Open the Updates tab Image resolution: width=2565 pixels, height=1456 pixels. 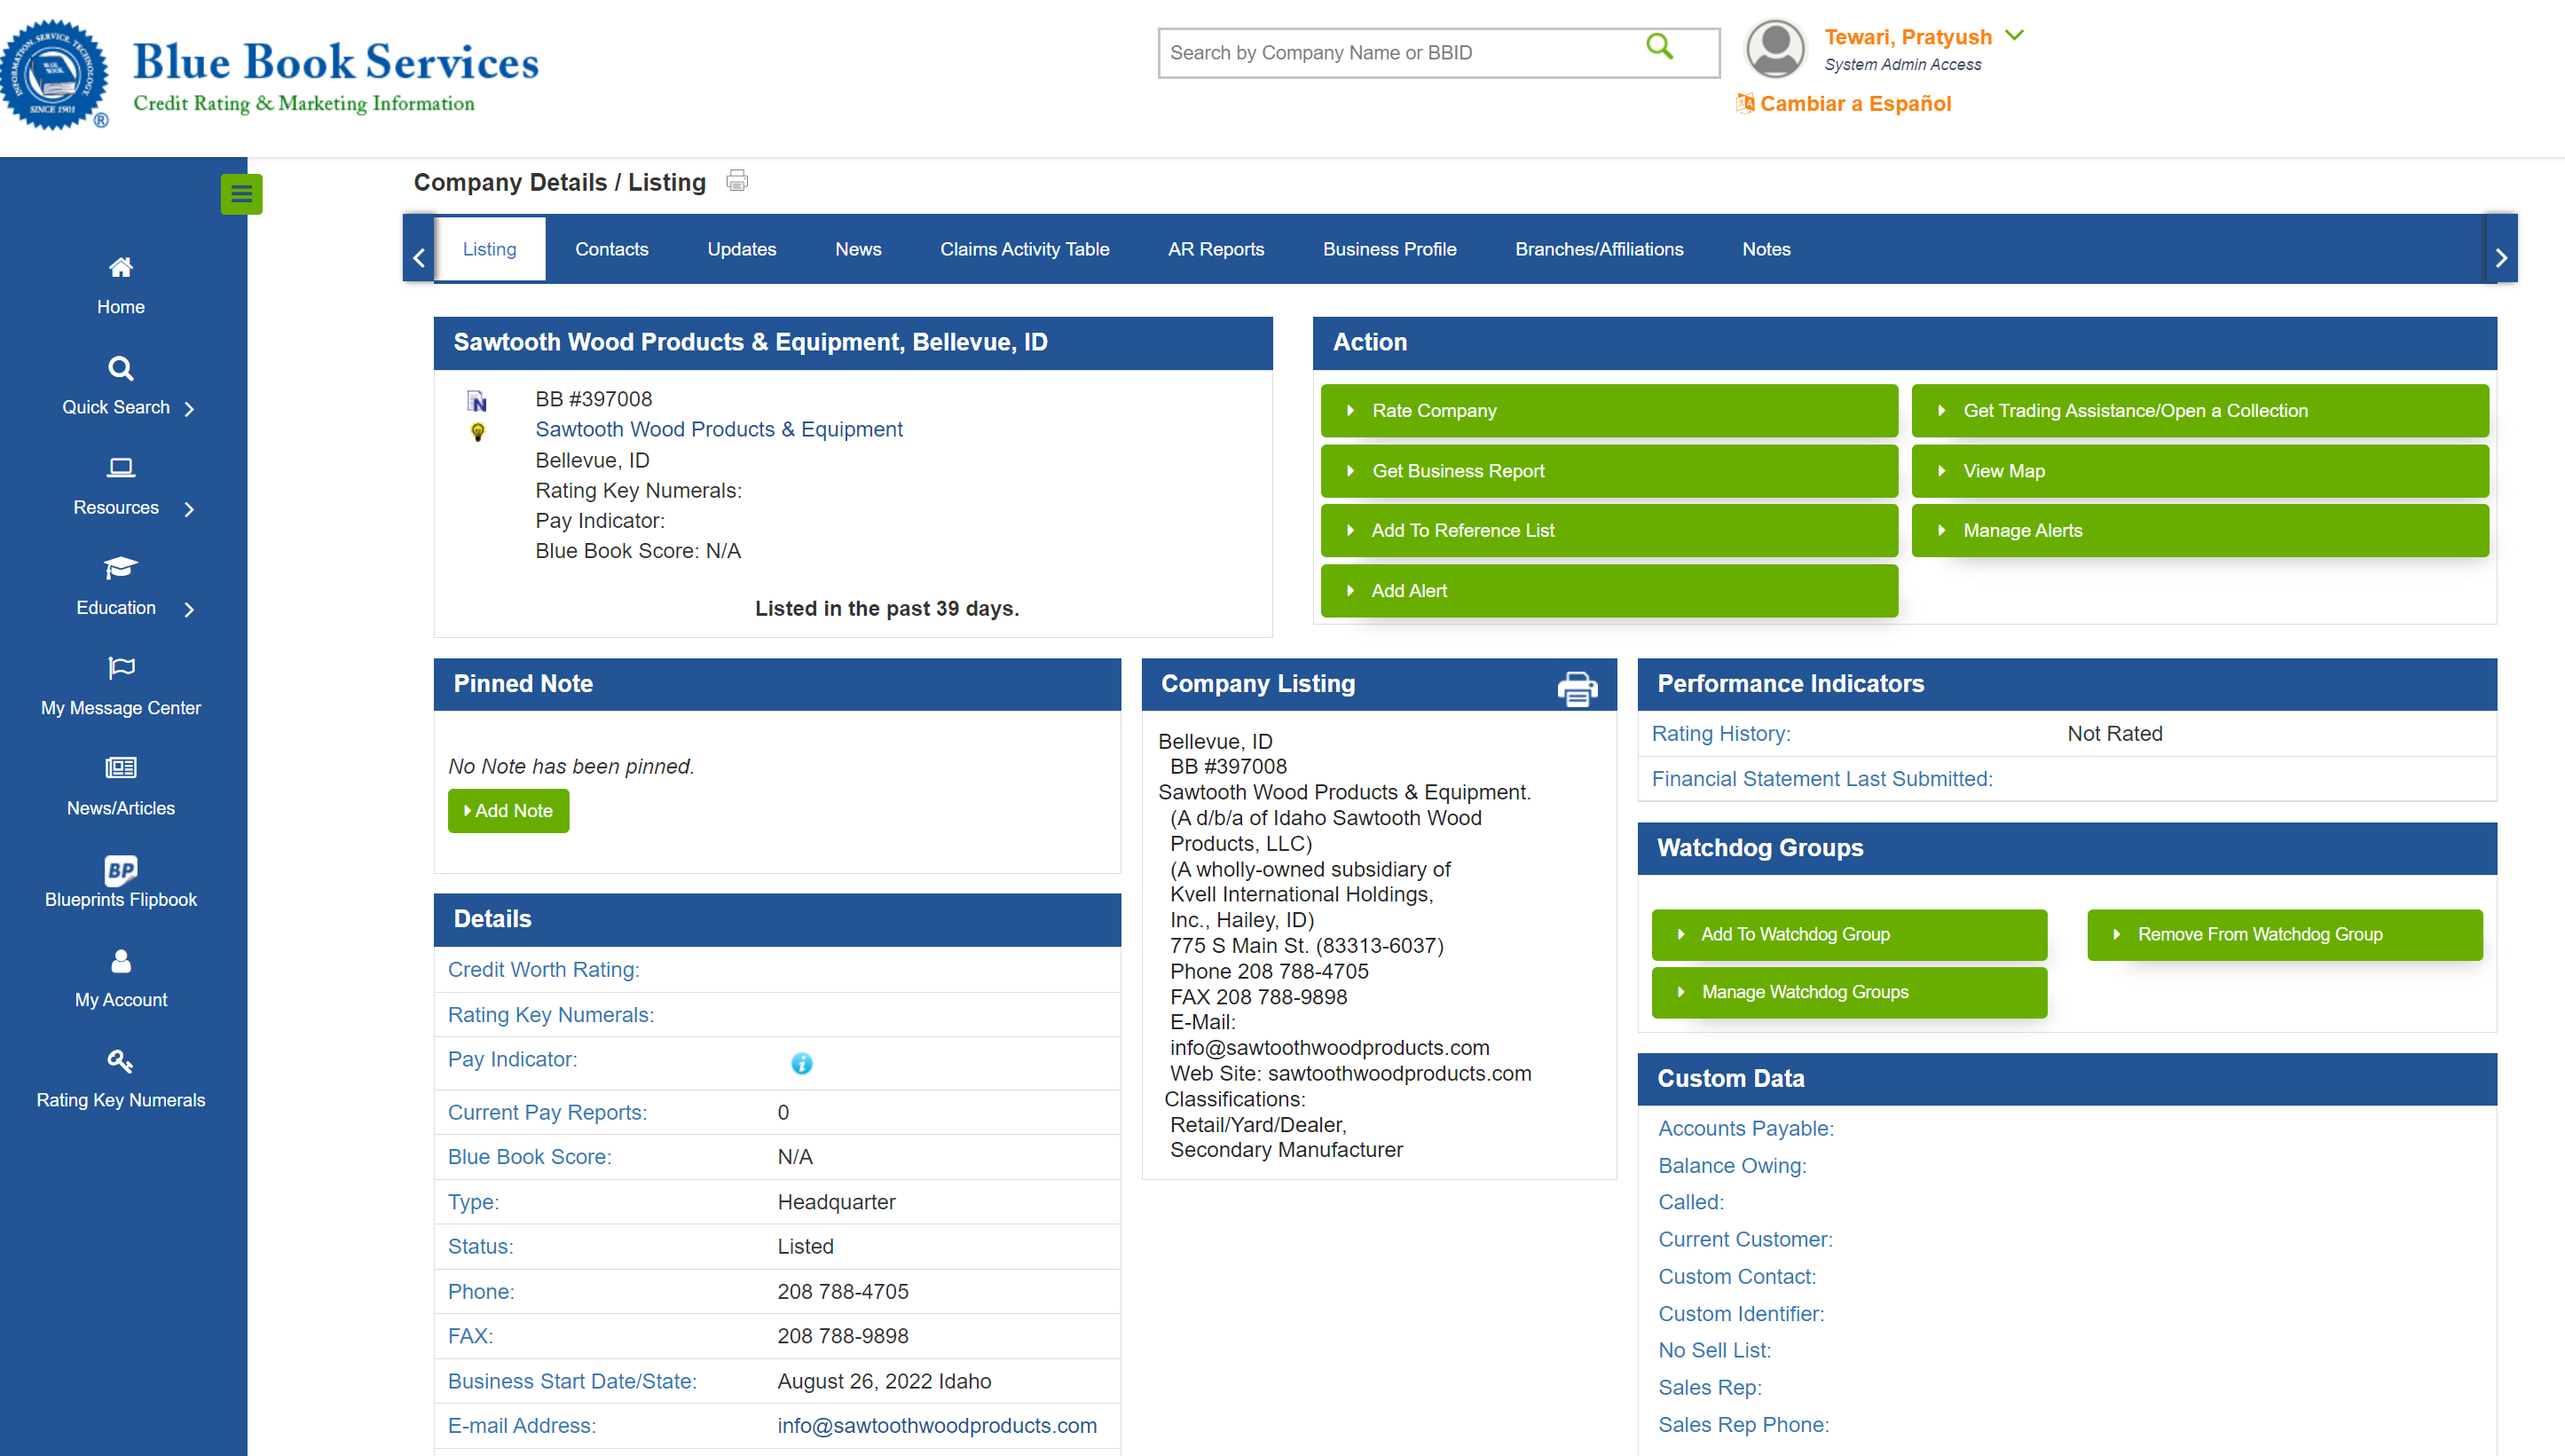742,249
